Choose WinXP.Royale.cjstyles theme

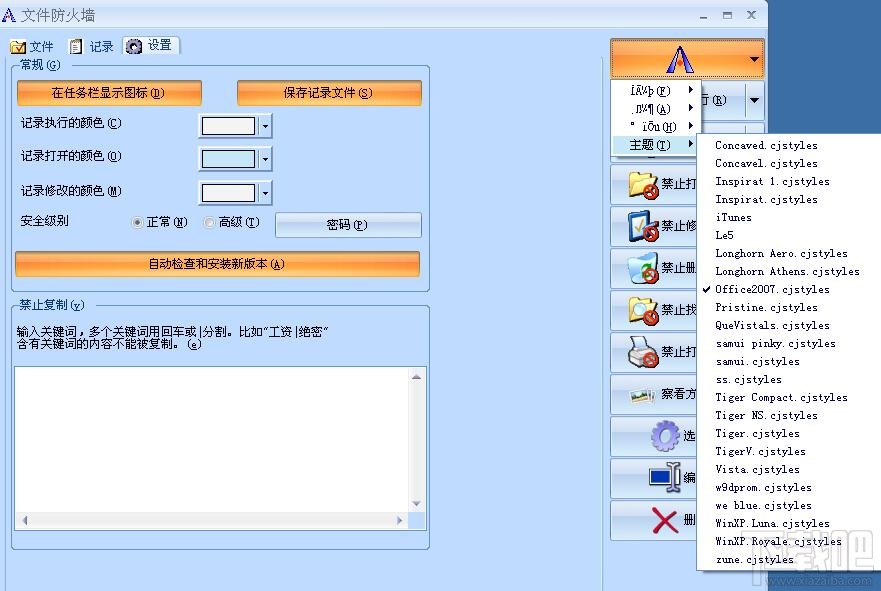[788, 542]
